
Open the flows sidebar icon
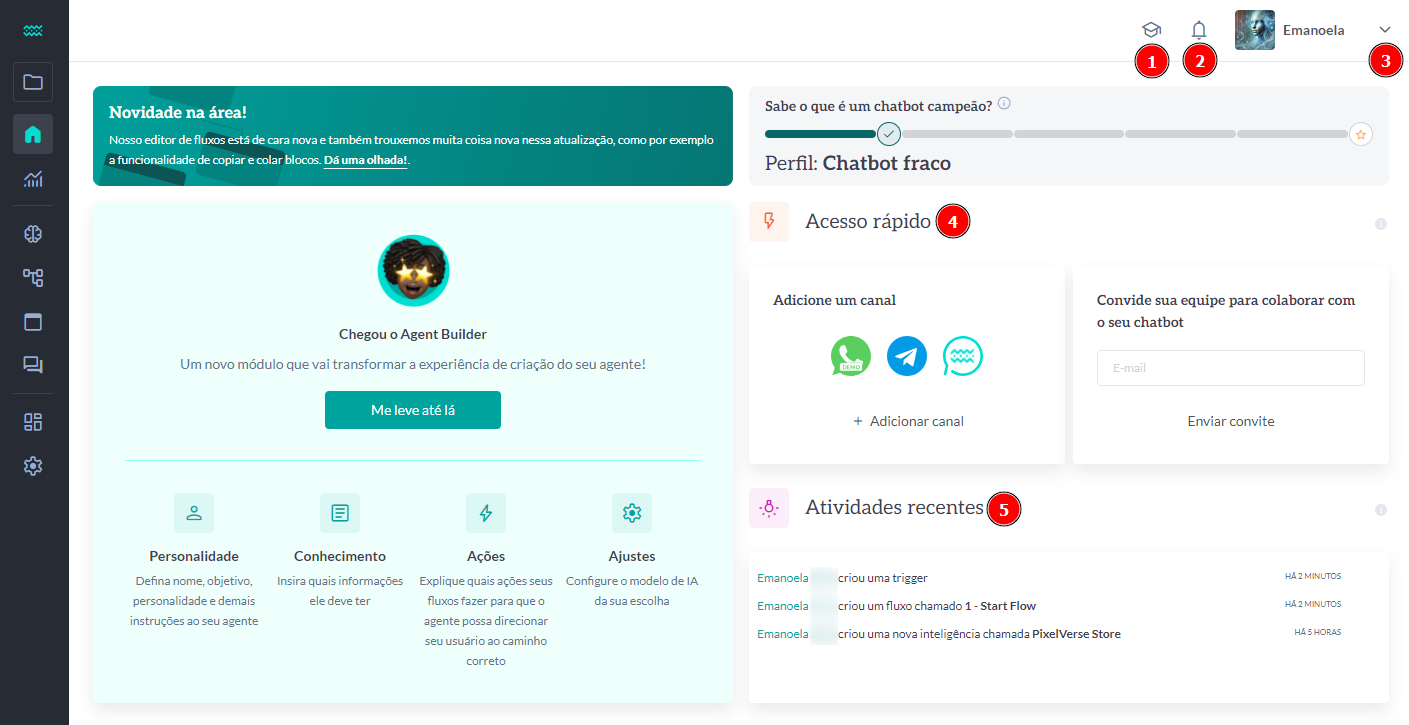coord(33,277)
